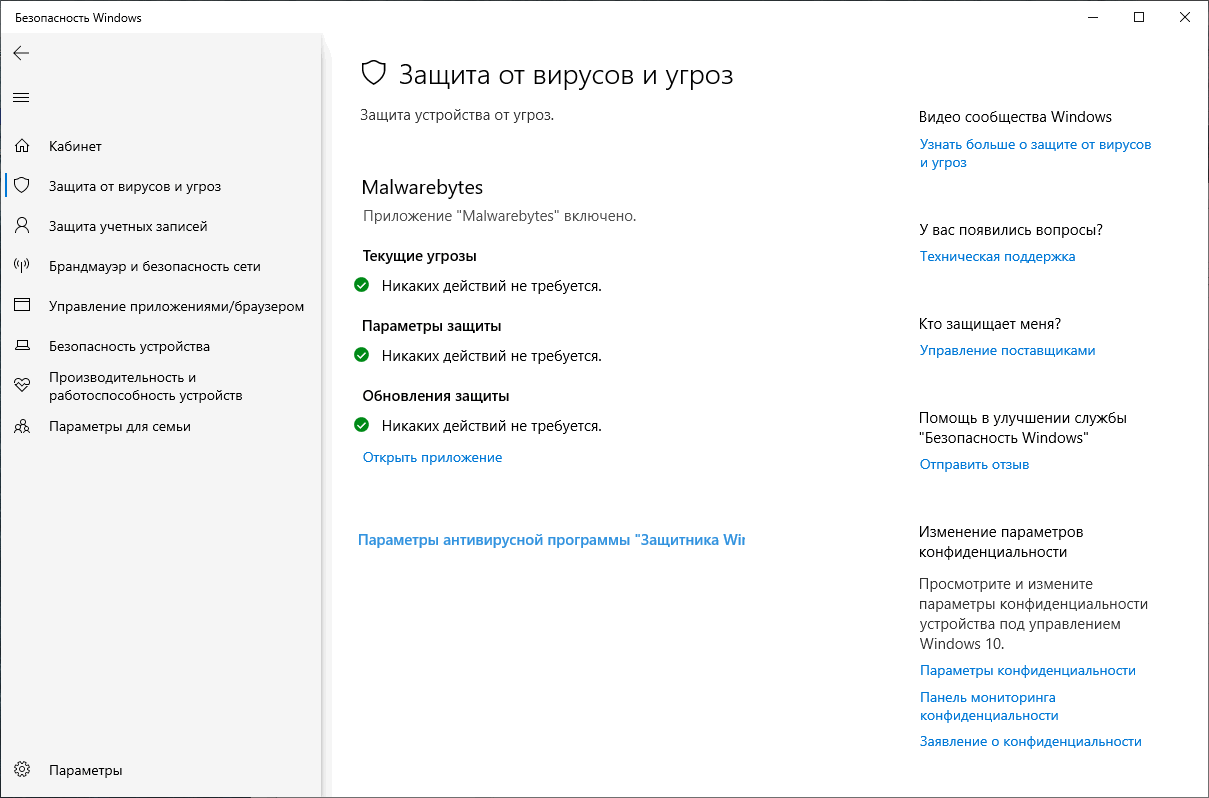Open the hamburger navigation menu icon
Image resolution: width=1209 pixels, height=798 pixels.
[21, 97]
